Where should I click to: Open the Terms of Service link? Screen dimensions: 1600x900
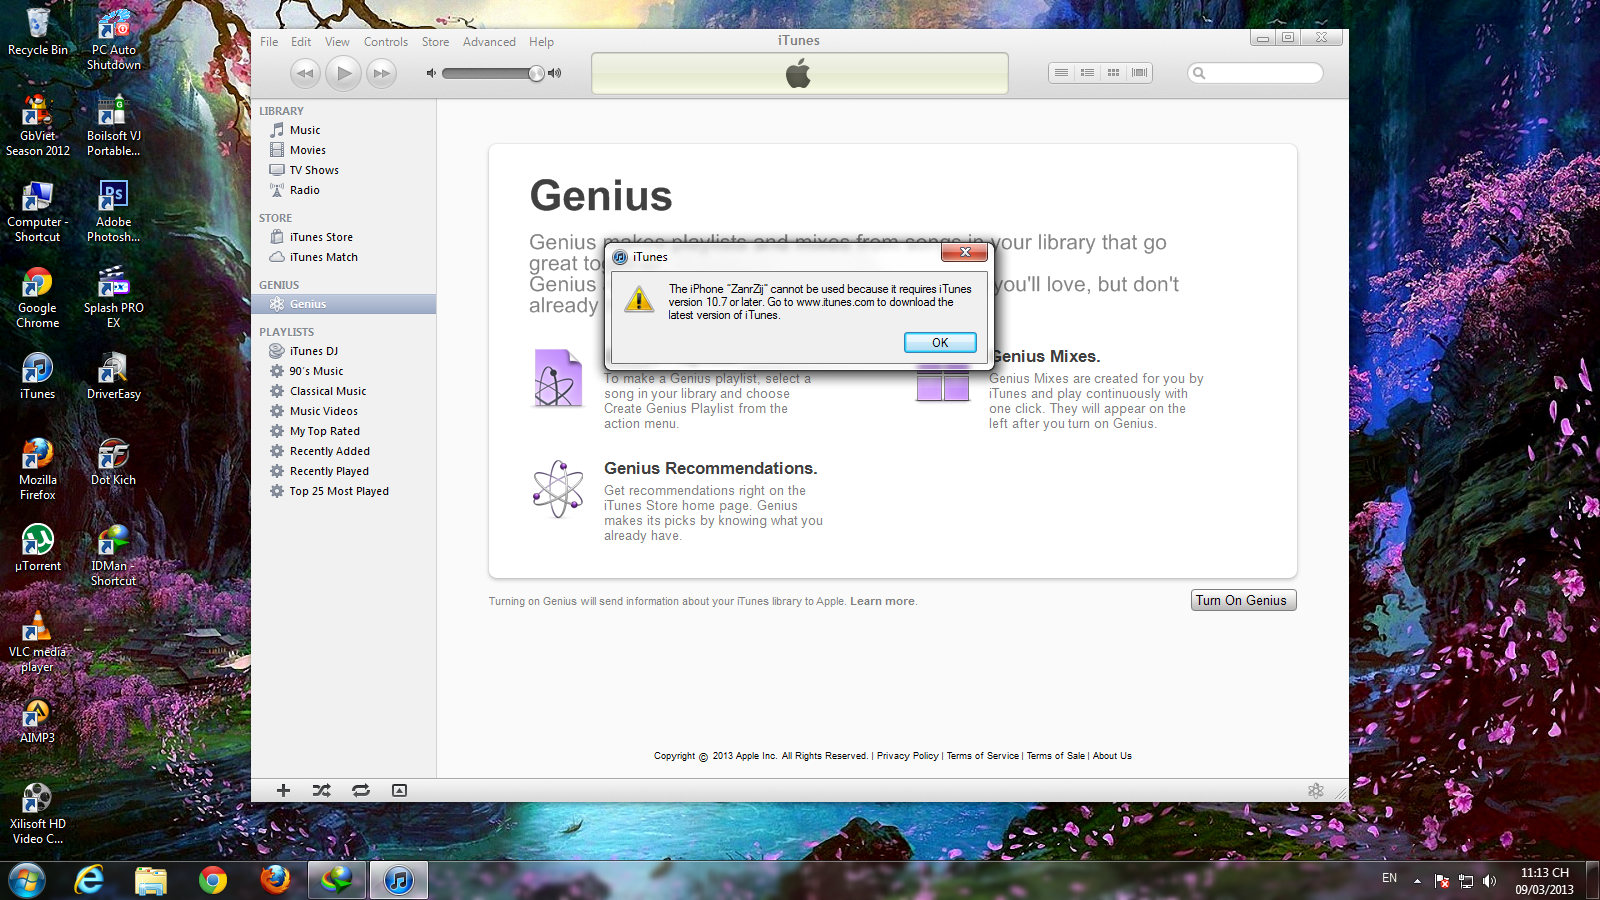(982, 756)
